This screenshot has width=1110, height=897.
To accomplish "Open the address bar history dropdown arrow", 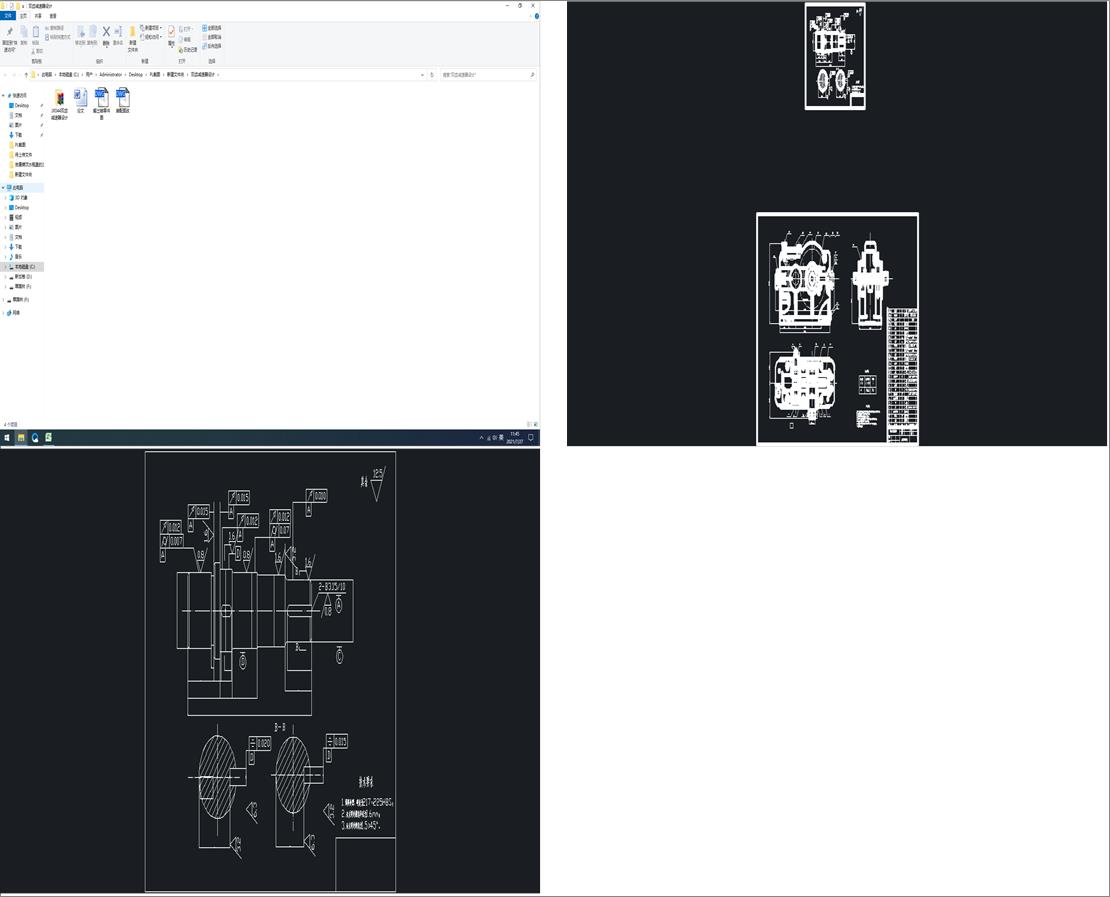I will [423, 74].
